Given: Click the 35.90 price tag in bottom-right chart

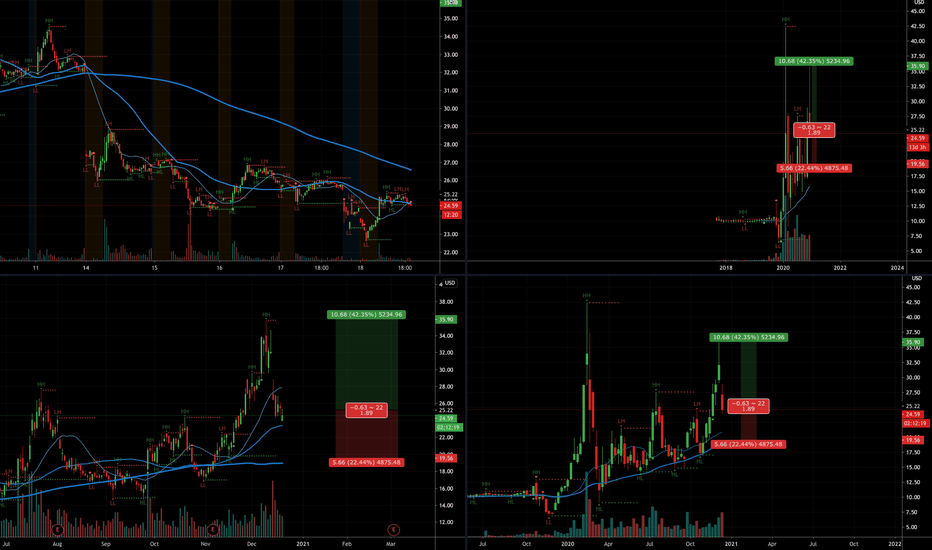Looking at the screenshot, I should tap(913, 342).
